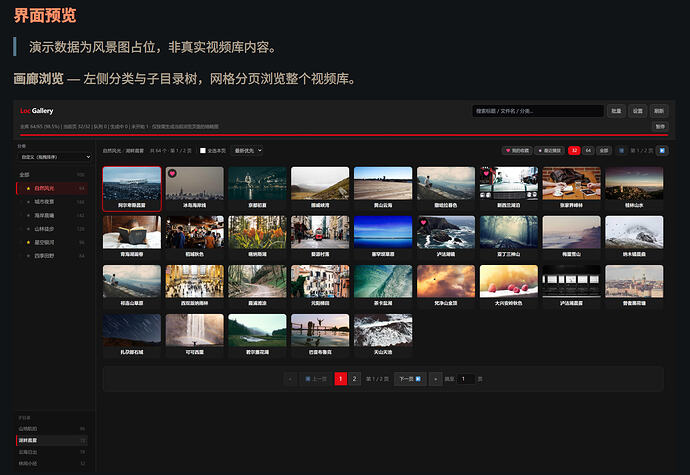Open the red tram street thumbnail
Viewport: 690px width, 475px height.
coord(320,237)
